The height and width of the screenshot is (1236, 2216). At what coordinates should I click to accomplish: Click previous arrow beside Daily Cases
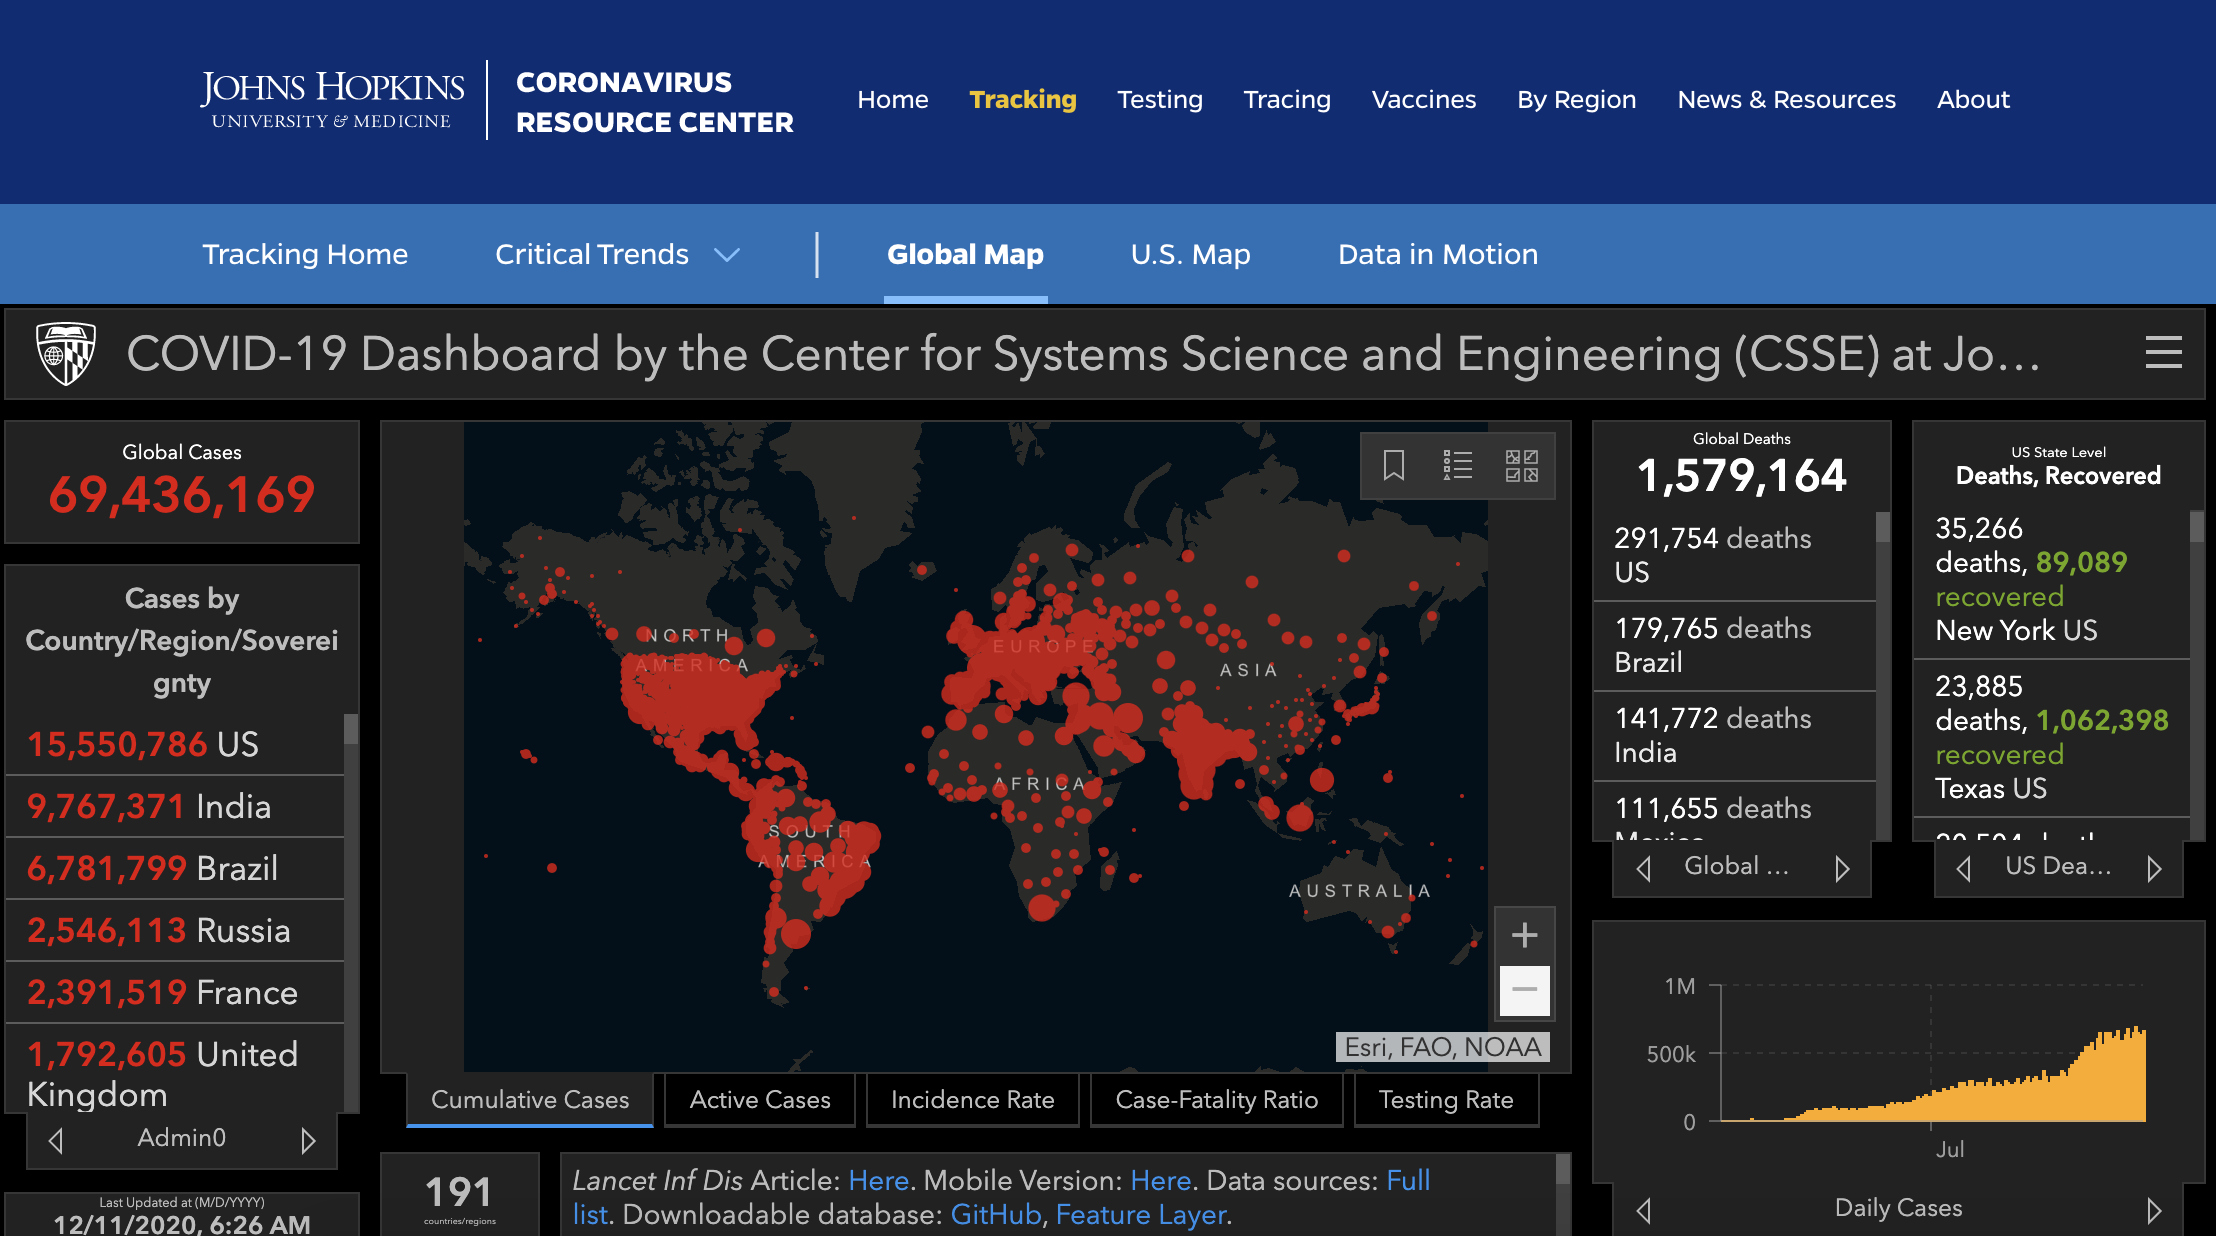[1643, 1210]
